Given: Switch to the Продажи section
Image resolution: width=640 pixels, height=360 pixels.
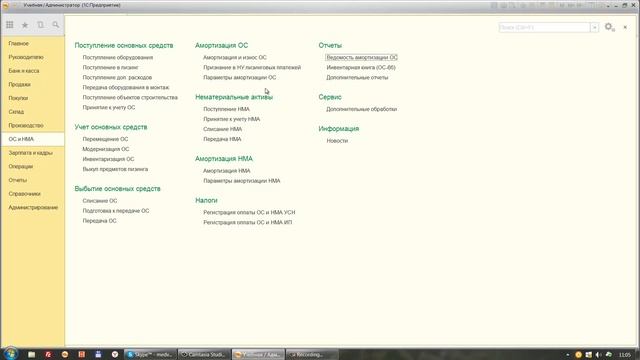Looking at the screenshot, I should pos(20,84).
